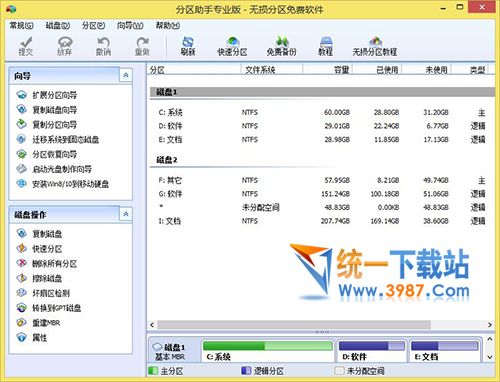
Task: Open 快速分区 from the toolbar
Action: pyautogui.click(x=232, y=46)
